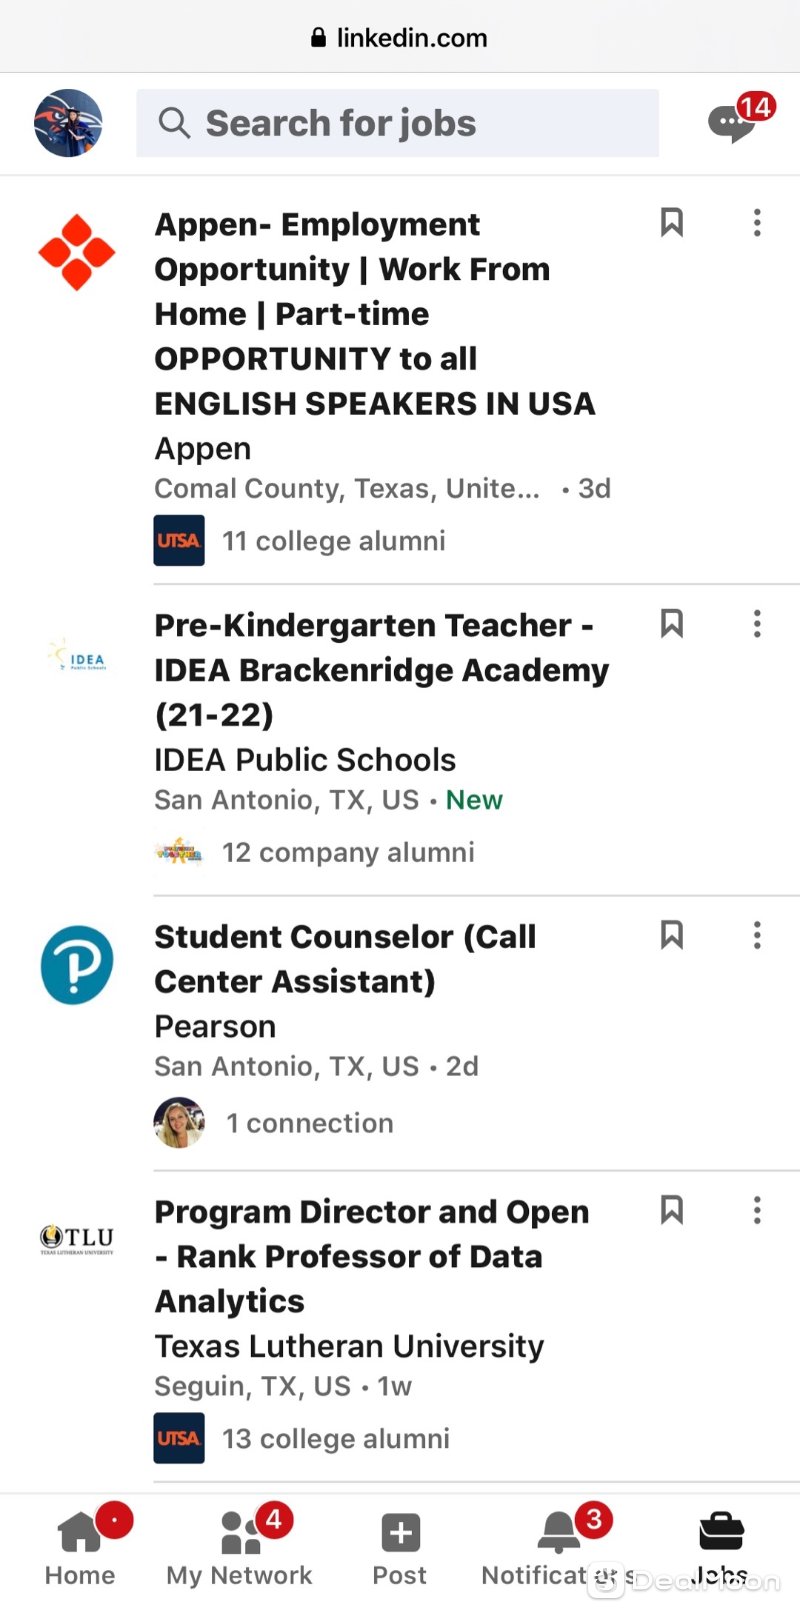Open Texas Lutheran University company name
Viewport: 800px width, 1613px height.
click(x=349, y=1346)
